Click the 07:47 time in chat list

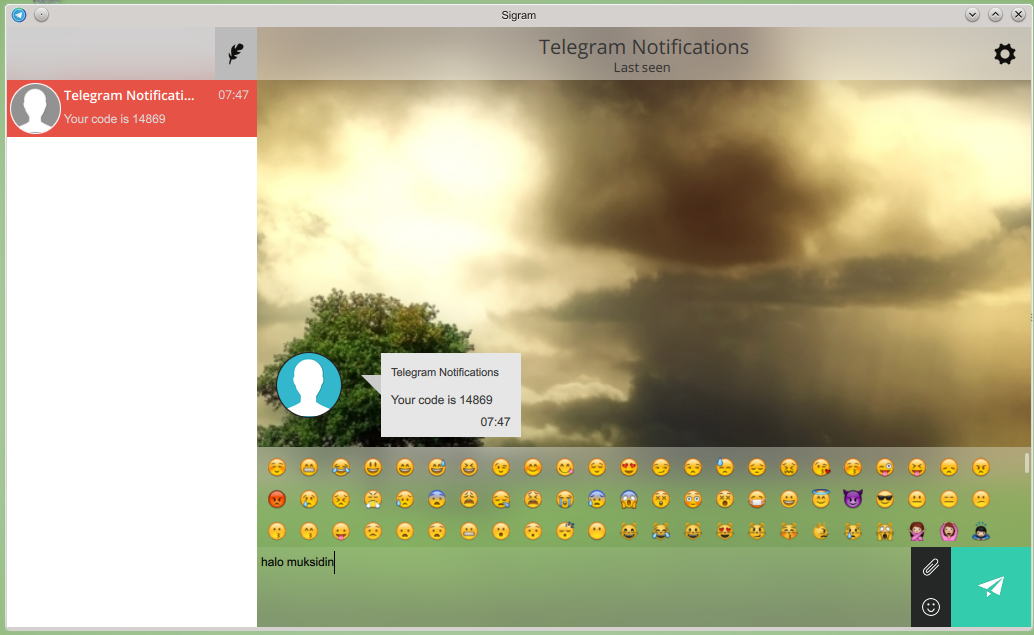(233, 95)
